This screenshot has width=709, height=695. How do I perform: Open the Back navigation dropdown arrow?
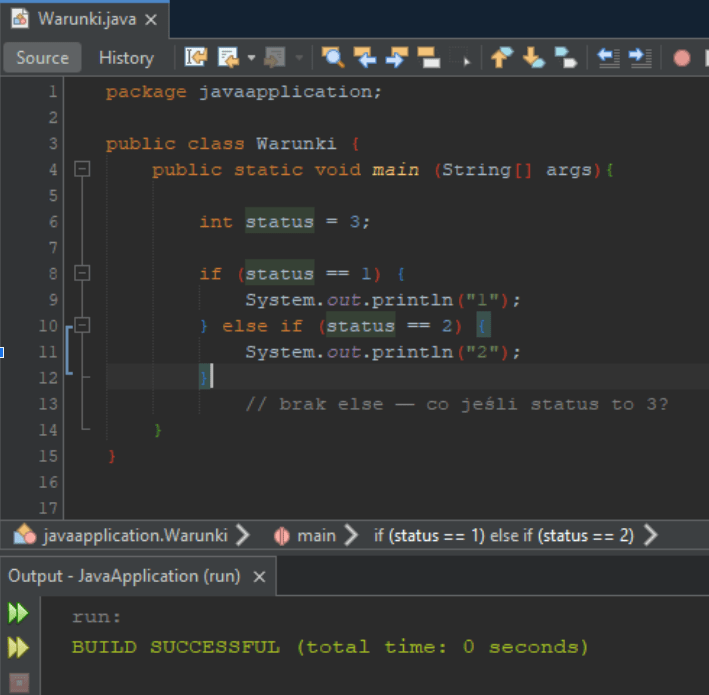(x=252, y=58)
